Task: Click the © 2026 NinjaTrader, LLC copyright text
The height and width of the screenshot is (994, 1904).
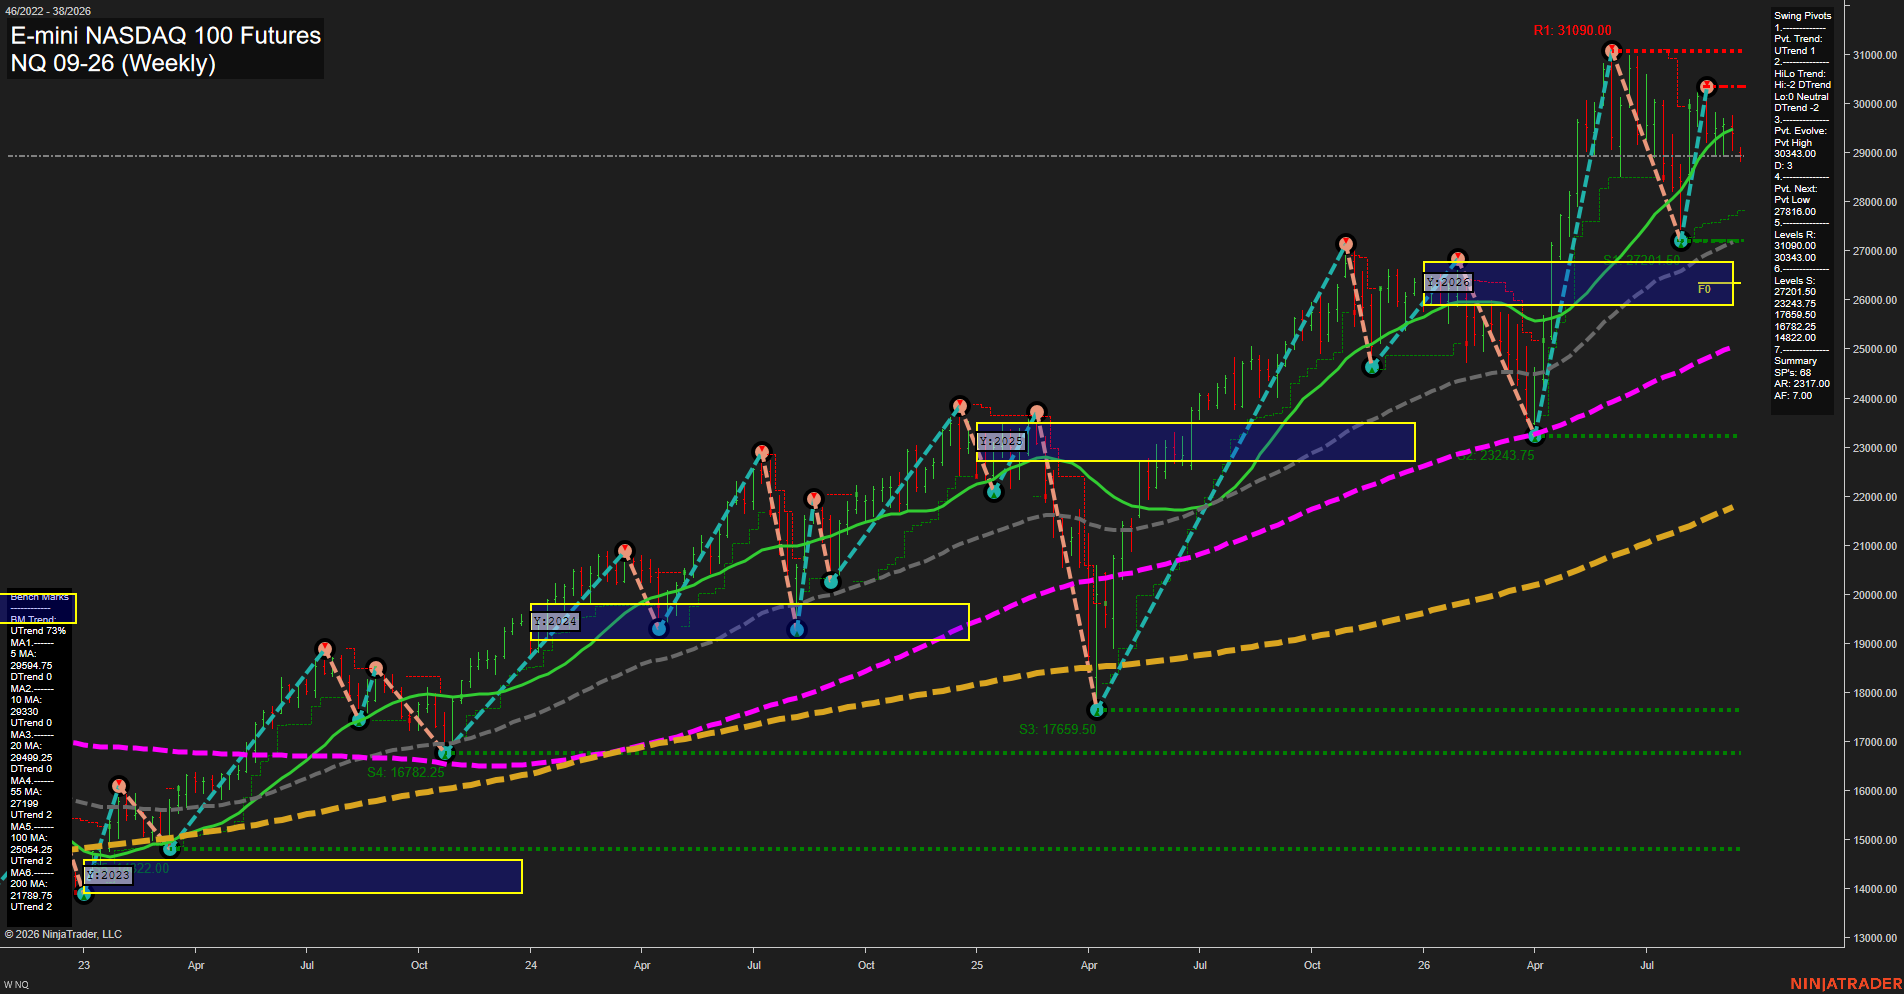Action: pos(63,934)
